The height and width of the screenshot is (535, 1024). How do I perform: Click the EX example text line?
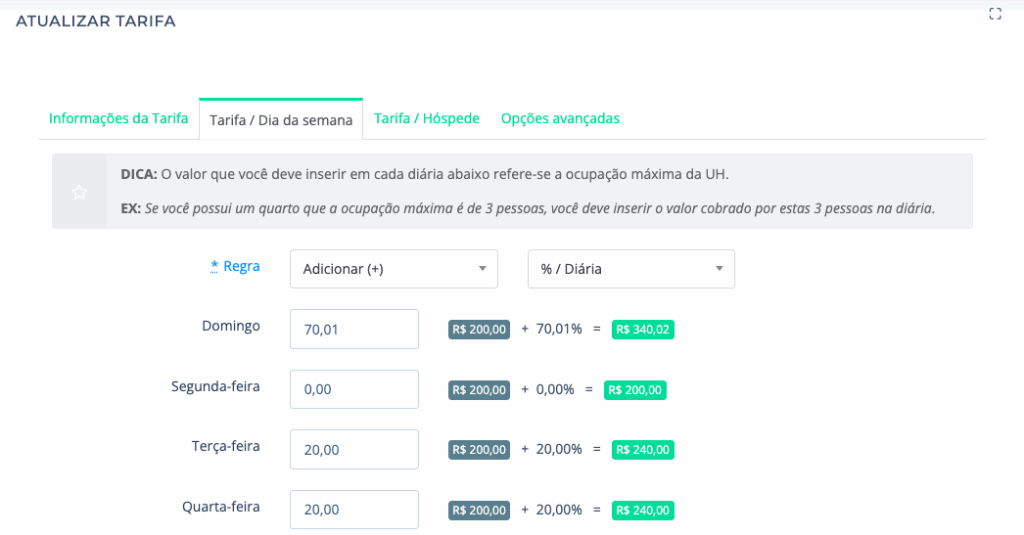528,208
